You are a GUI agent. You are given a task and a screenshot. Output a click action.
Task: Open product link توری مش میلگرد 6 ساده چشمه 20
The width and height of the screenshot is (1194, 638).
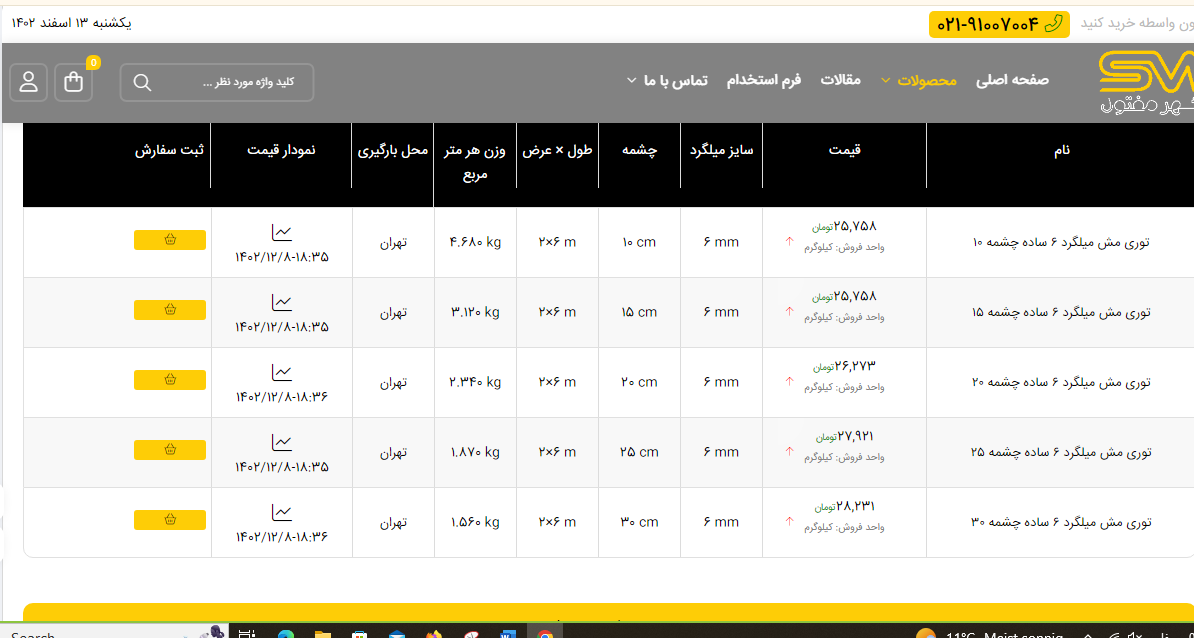(x=1061, y=382)
